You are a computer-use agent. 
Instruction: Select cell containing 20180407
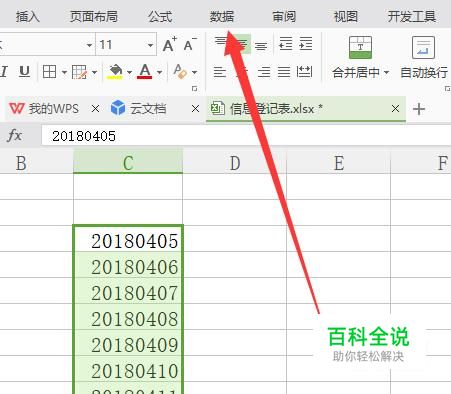pos(128,291)
